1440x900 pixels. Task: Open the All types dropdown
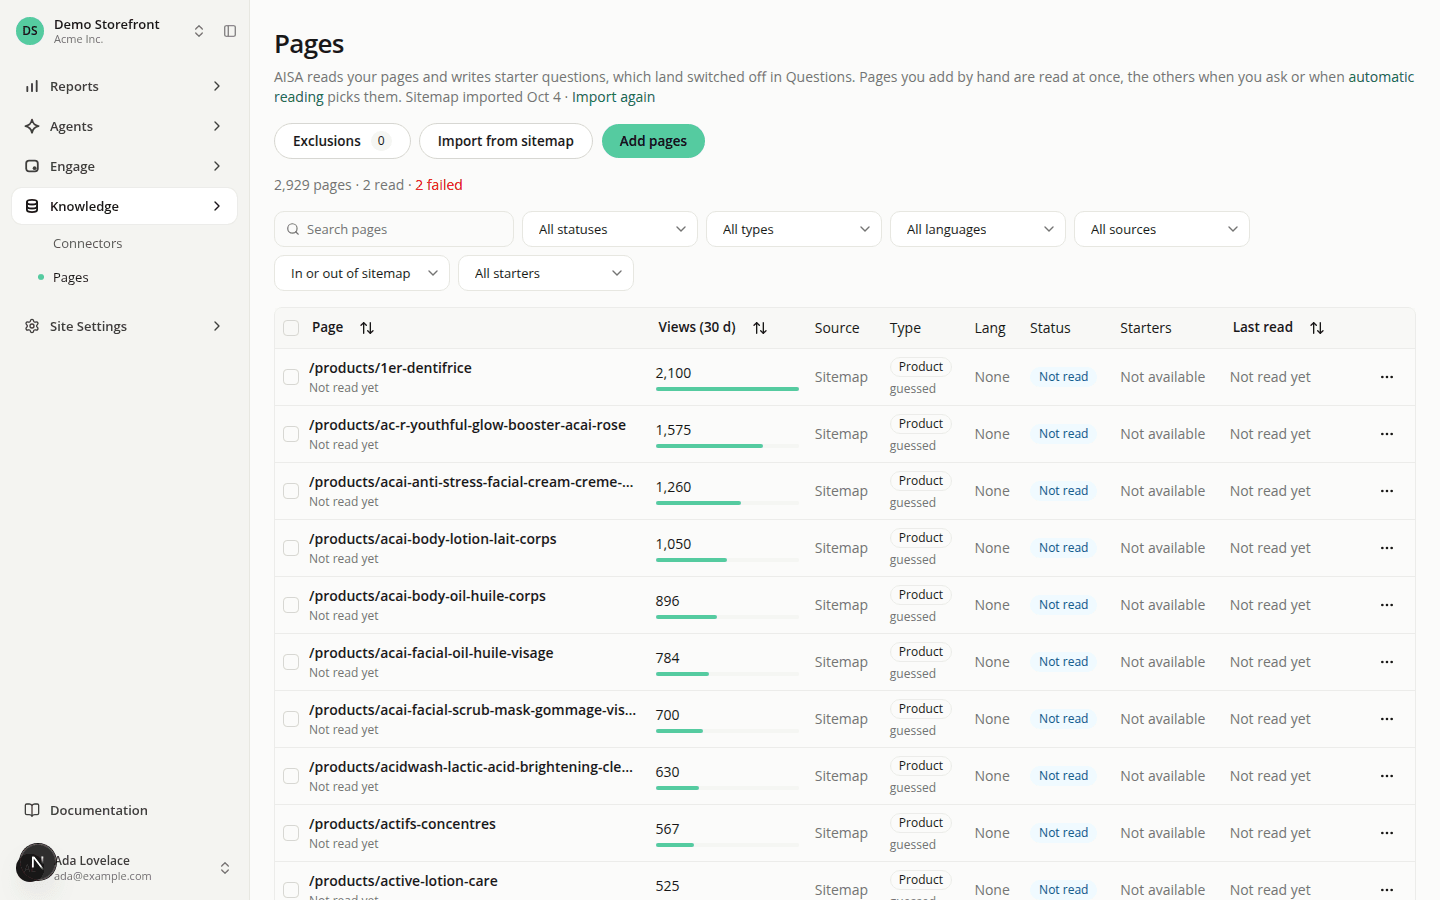click(794, 229)
